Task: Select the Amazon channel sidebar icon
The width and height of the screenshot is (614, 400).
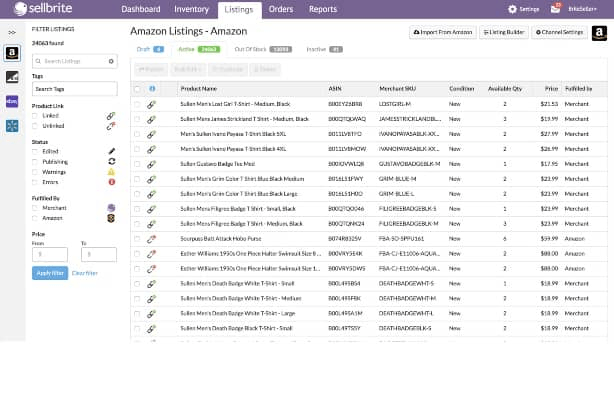Action: tap(12, 53)
